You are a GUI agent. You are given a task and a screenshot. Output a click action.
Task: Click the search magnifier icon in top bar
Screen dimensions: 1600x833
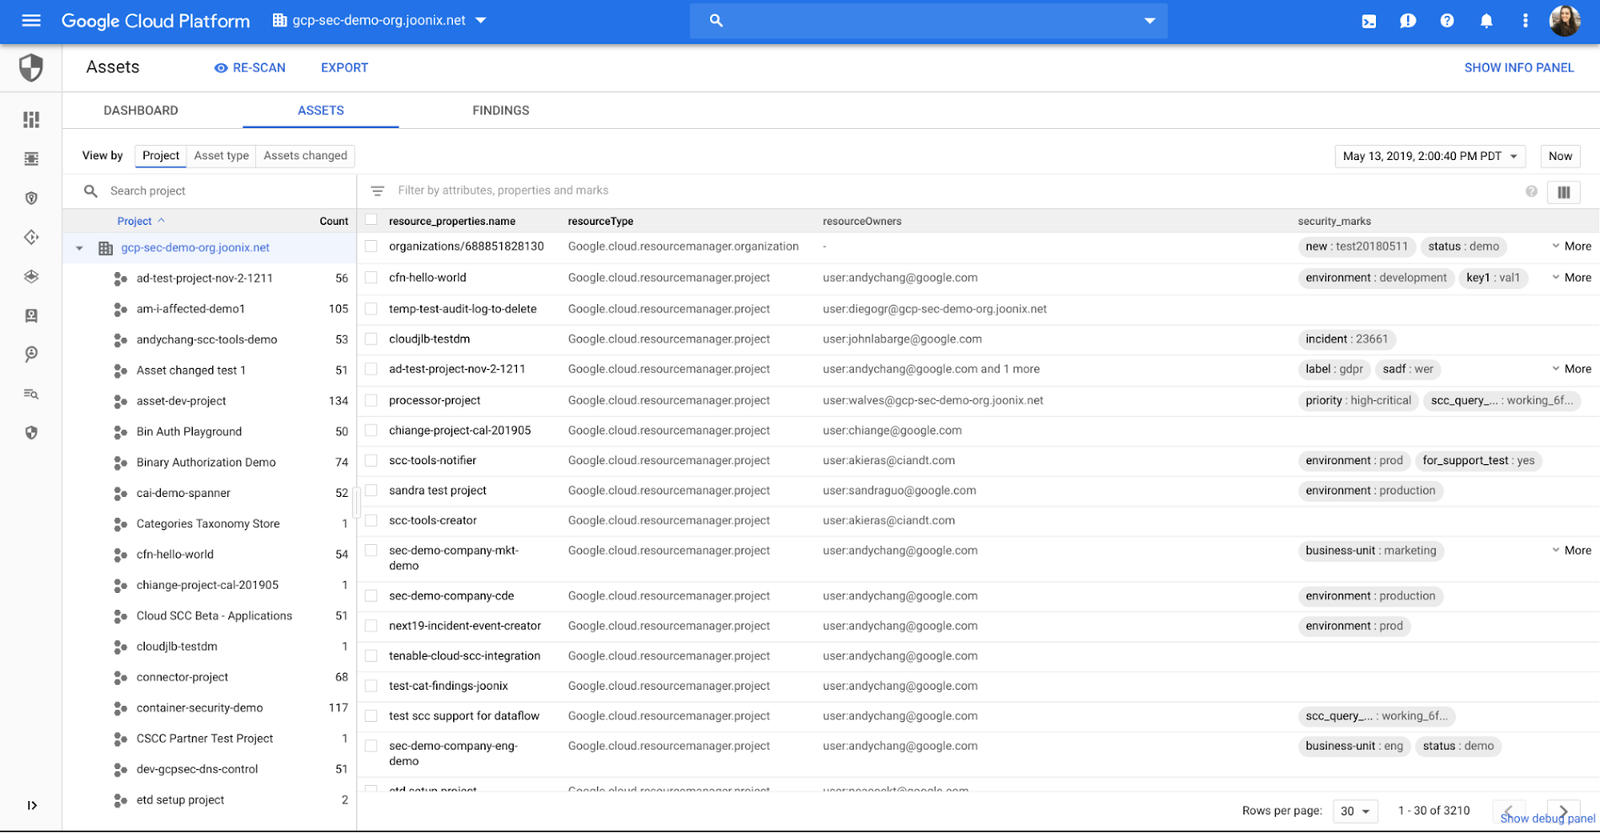(716, 20)
